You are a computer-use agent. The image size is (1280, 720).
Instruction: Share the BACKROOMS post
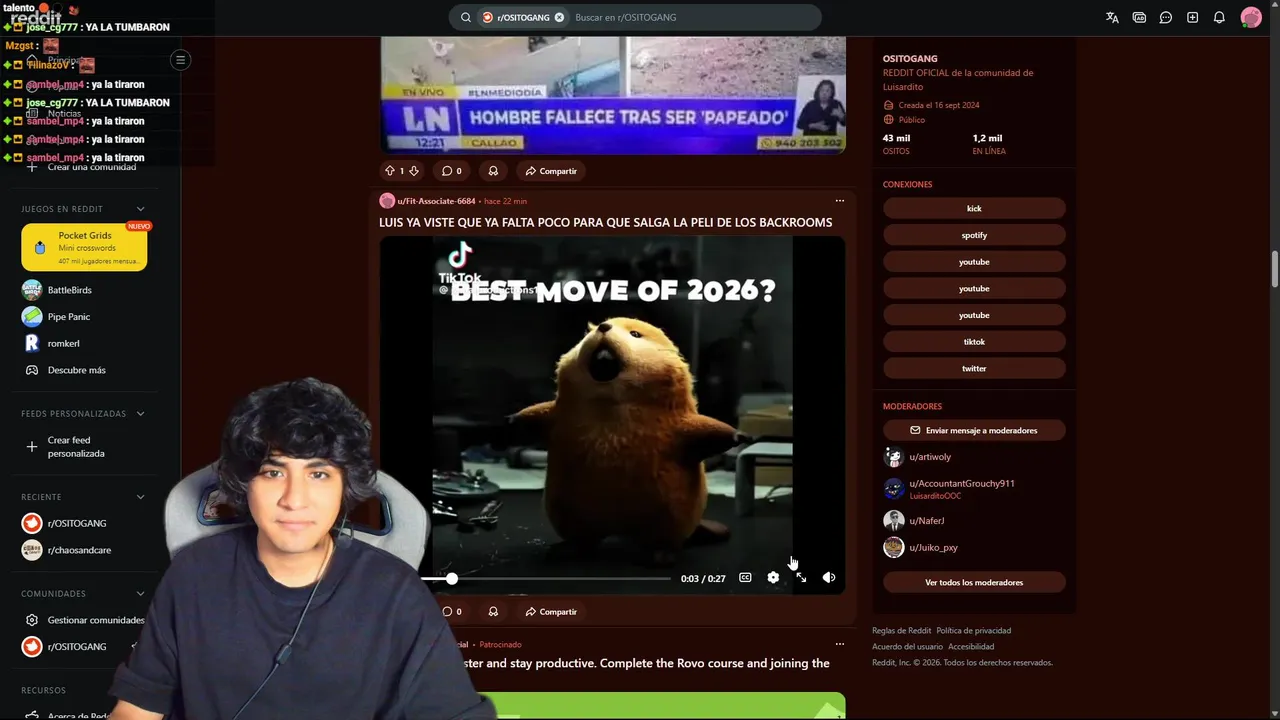pos(551,612)
